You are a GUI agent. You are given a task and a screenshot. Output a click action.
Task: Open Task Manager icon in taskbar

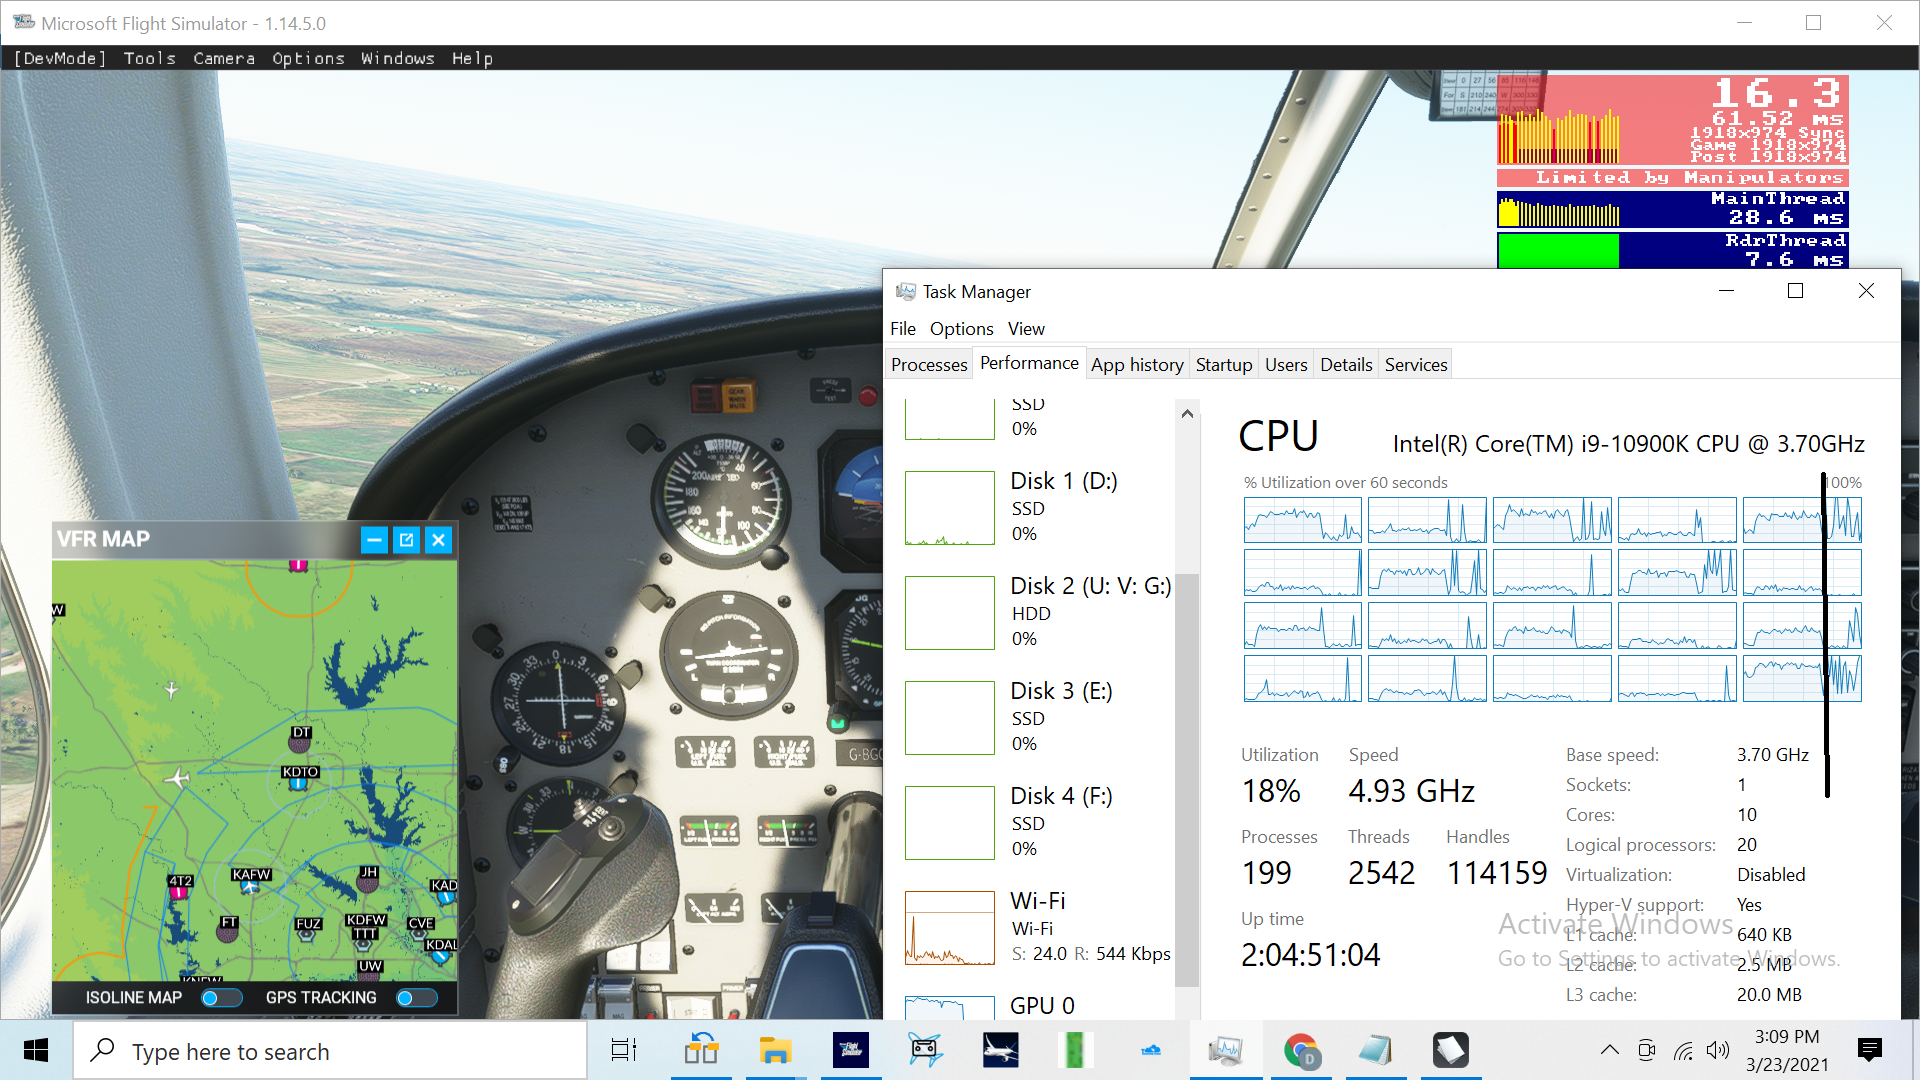pos(1225,1050)
